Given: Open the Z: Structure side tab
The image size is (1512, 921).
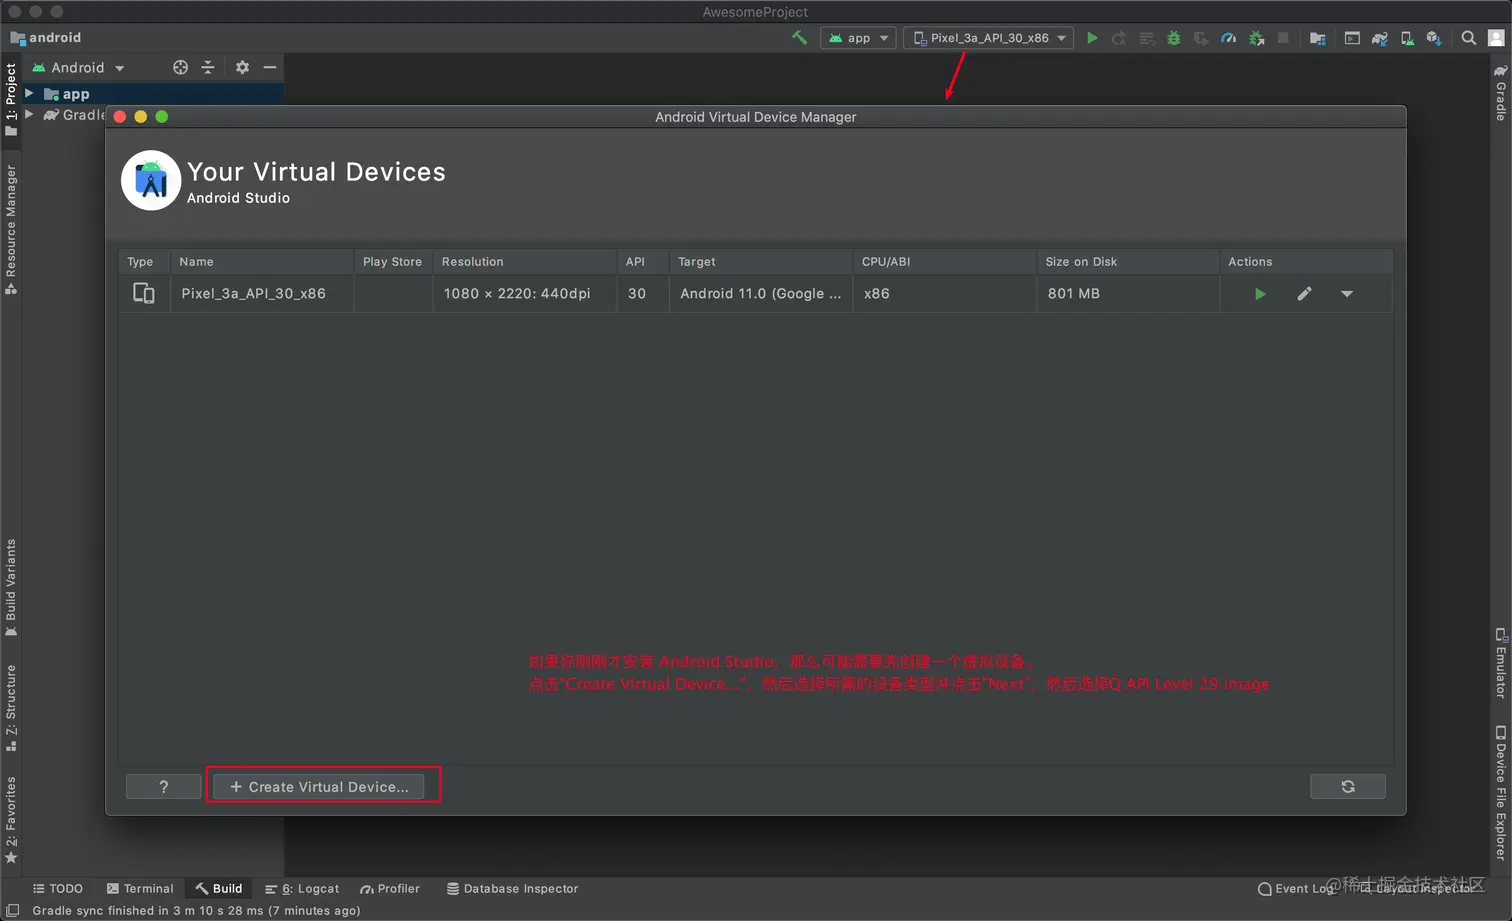Looking at the screenshot, I should [11, 707].
